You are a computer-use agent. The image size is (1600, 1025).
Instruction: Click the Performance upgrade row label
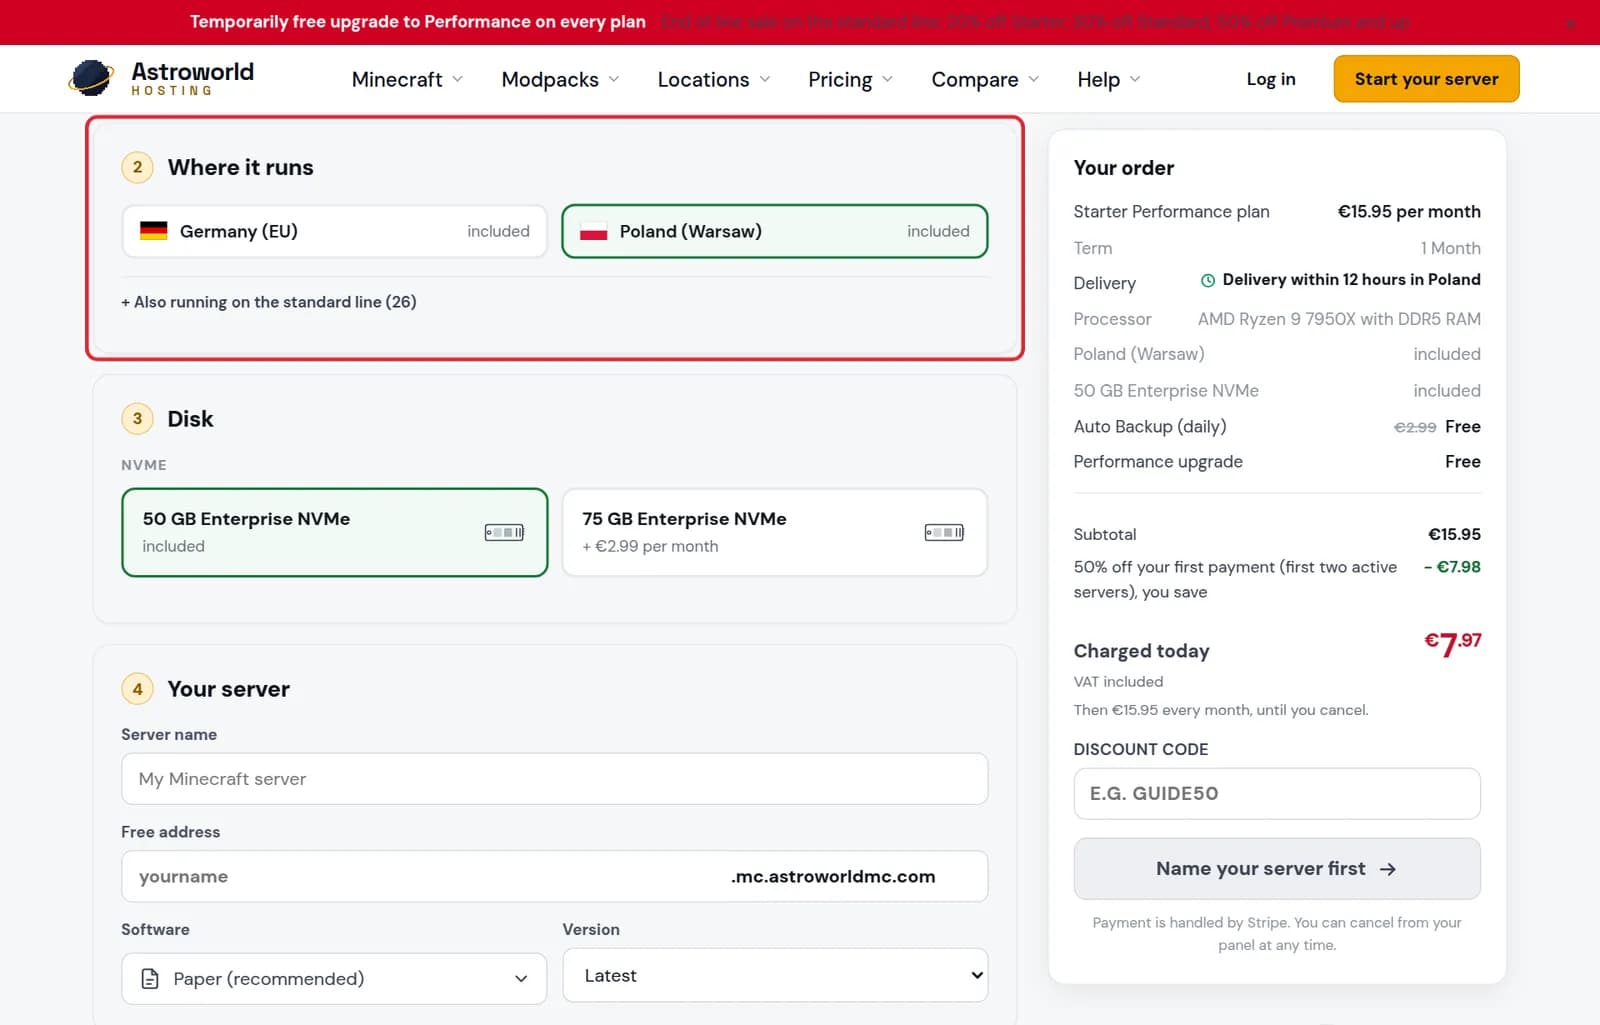tap(1158, 462)
